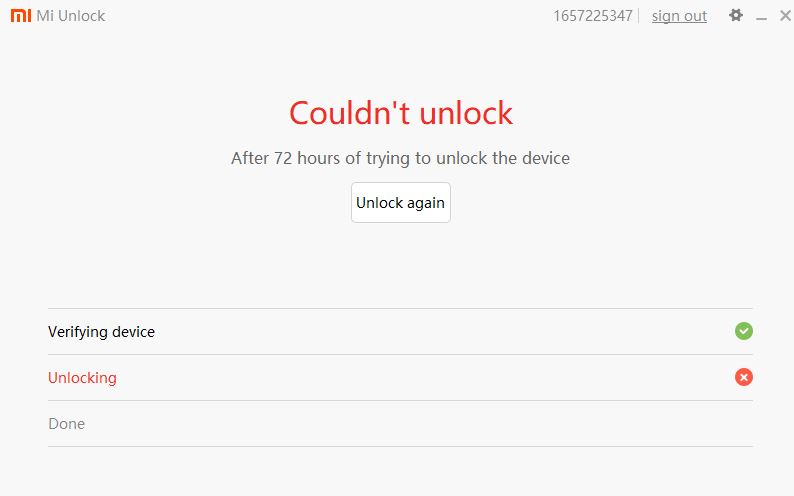The height and width of the screenshot is (496, 794).
Task: Click the After 72 hours message text
Action: tap(401, 158)
